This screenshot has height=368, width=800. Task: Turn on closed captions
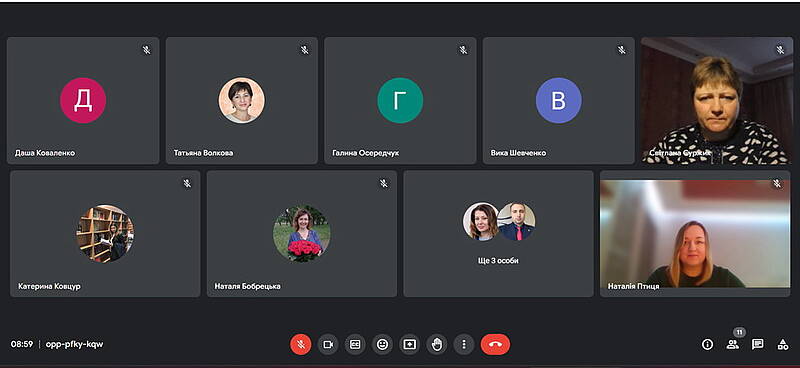pos(355,345)
